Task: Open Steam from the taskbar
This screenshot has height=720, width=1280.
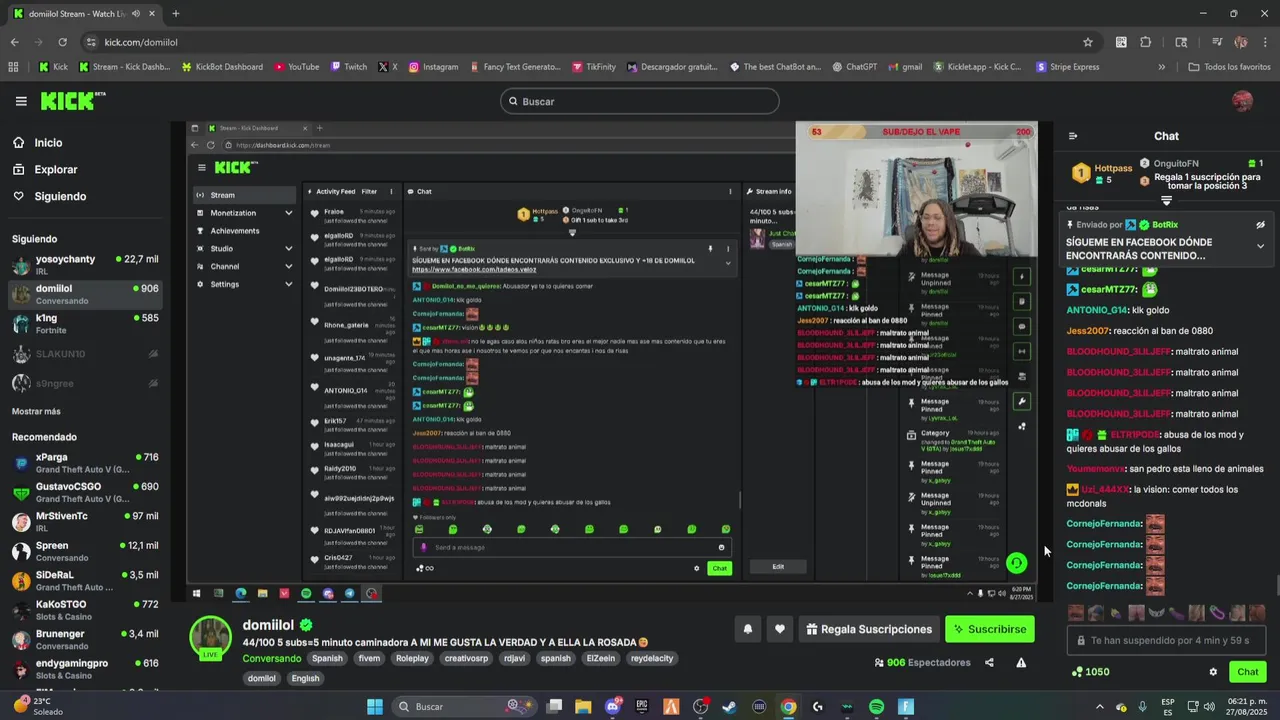Action: pyautogui.click(x=729, y=707)
